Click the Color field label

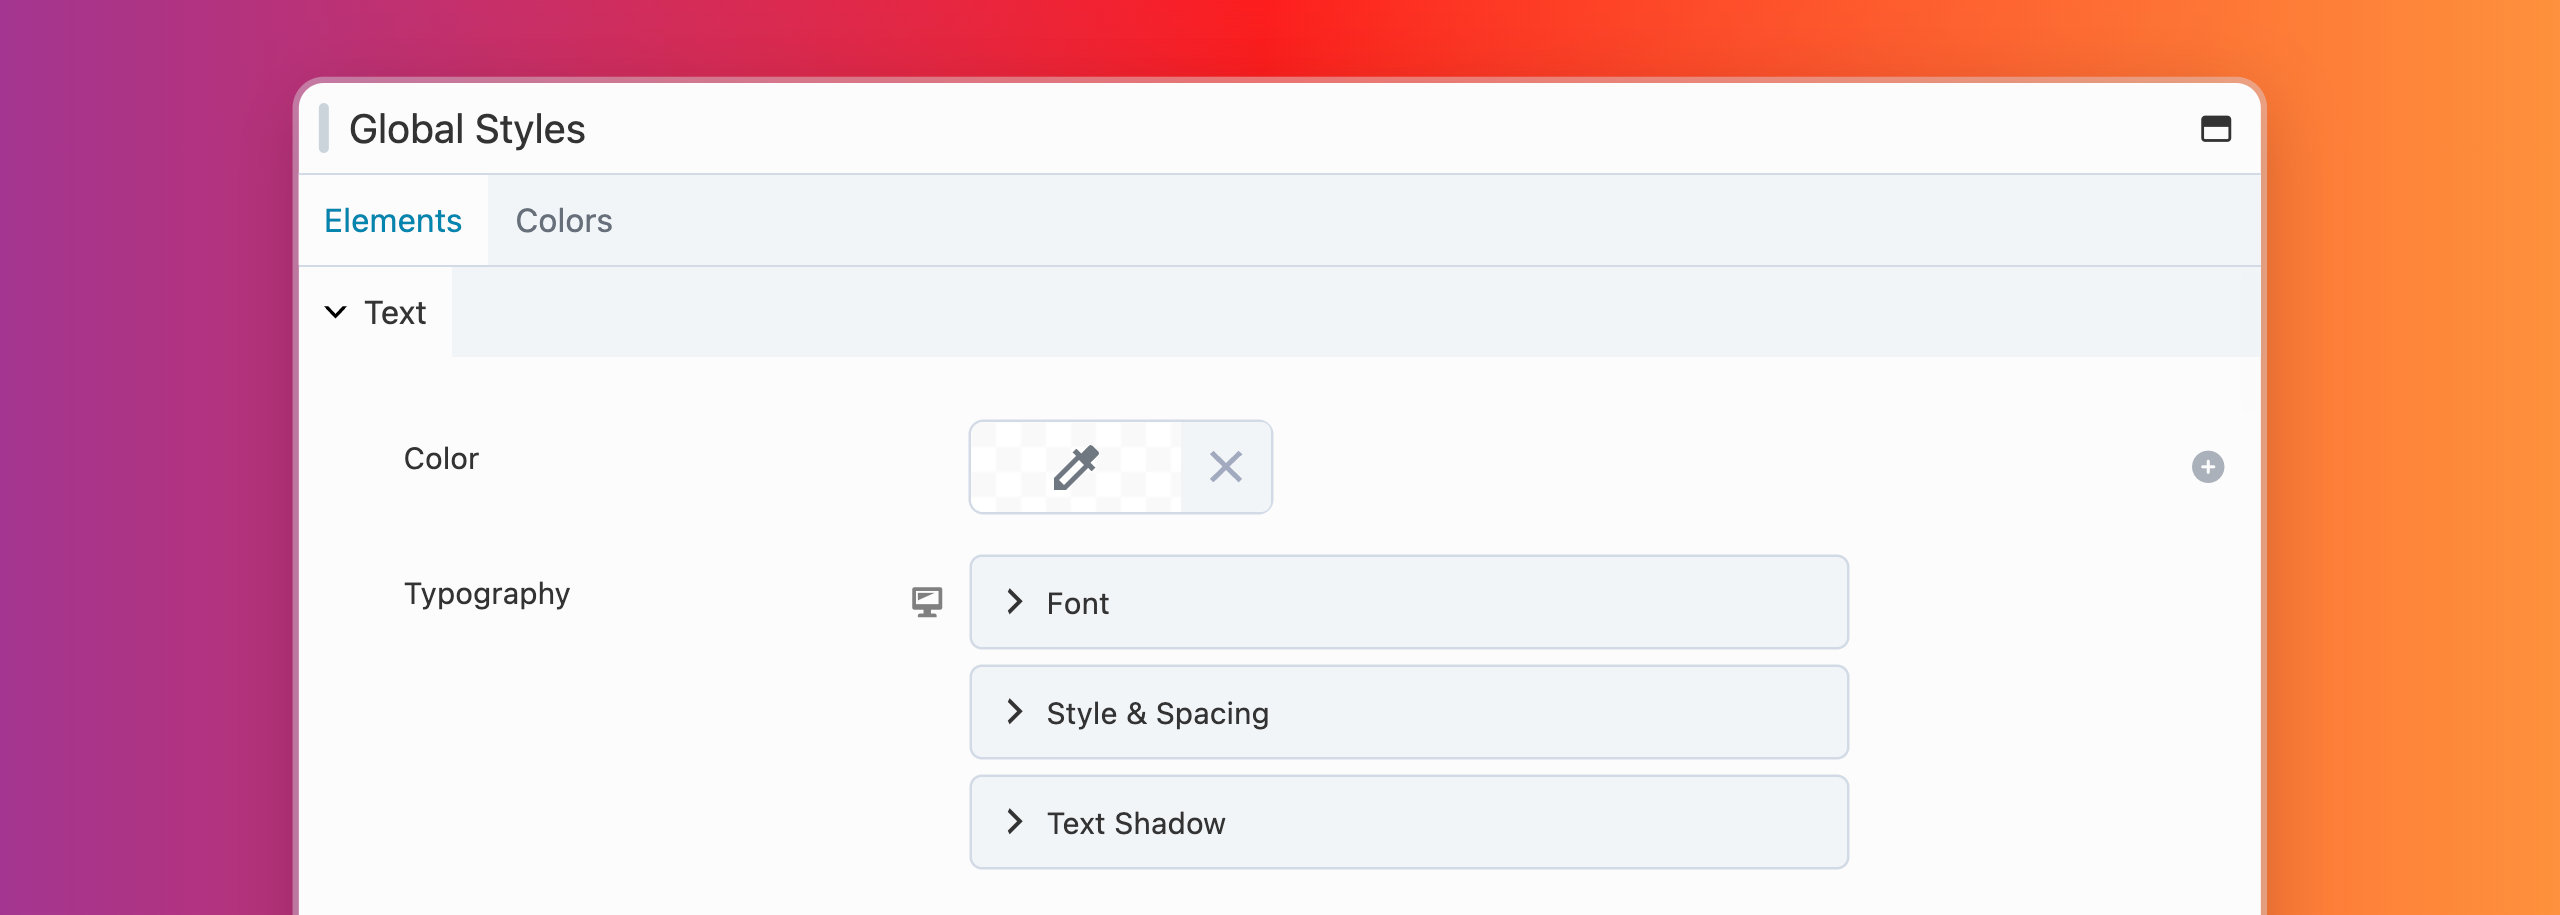(441, 459)
